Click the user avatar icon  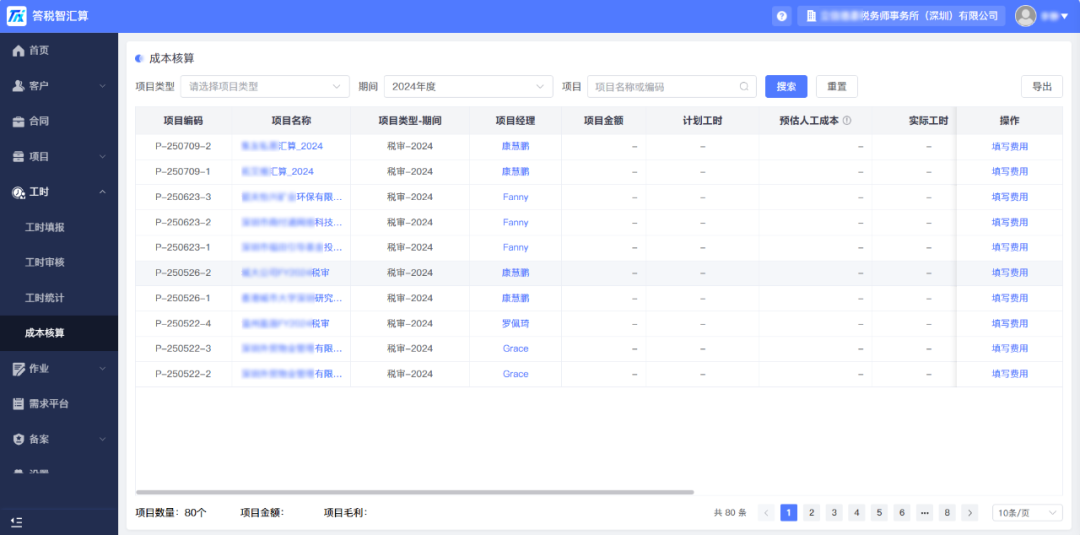pos(1026,16)
